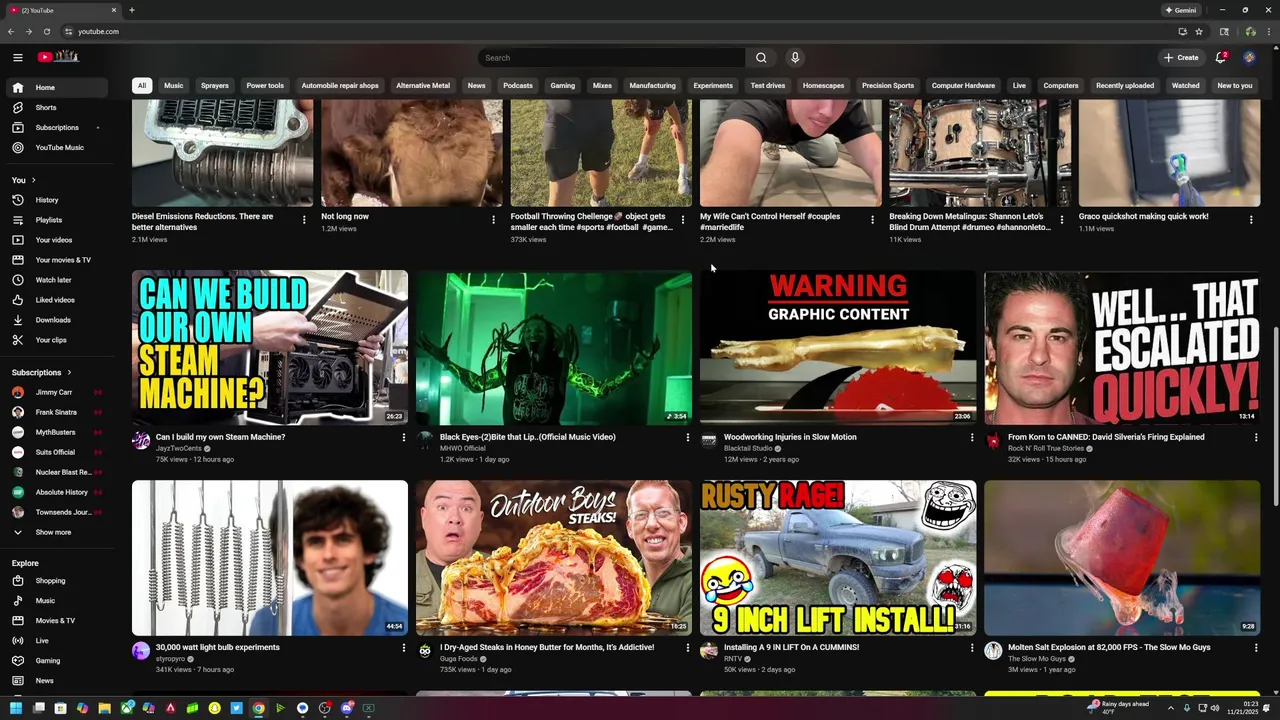Click the search magnifier button
Image resolution: width=1280 pixels, height=720 pixels.
761,58
